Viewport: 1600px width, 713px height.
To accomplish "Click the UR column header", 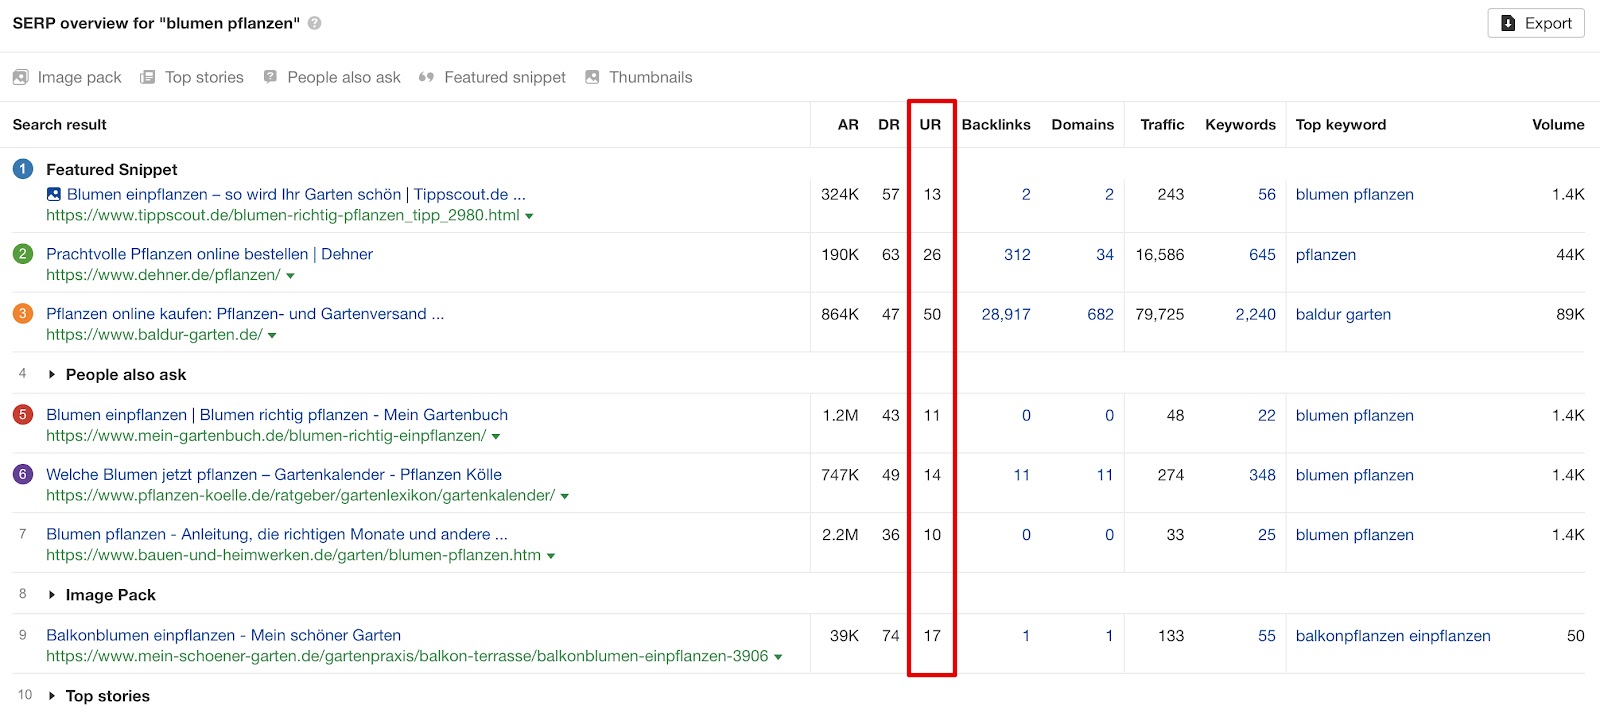I will point(930,125).
